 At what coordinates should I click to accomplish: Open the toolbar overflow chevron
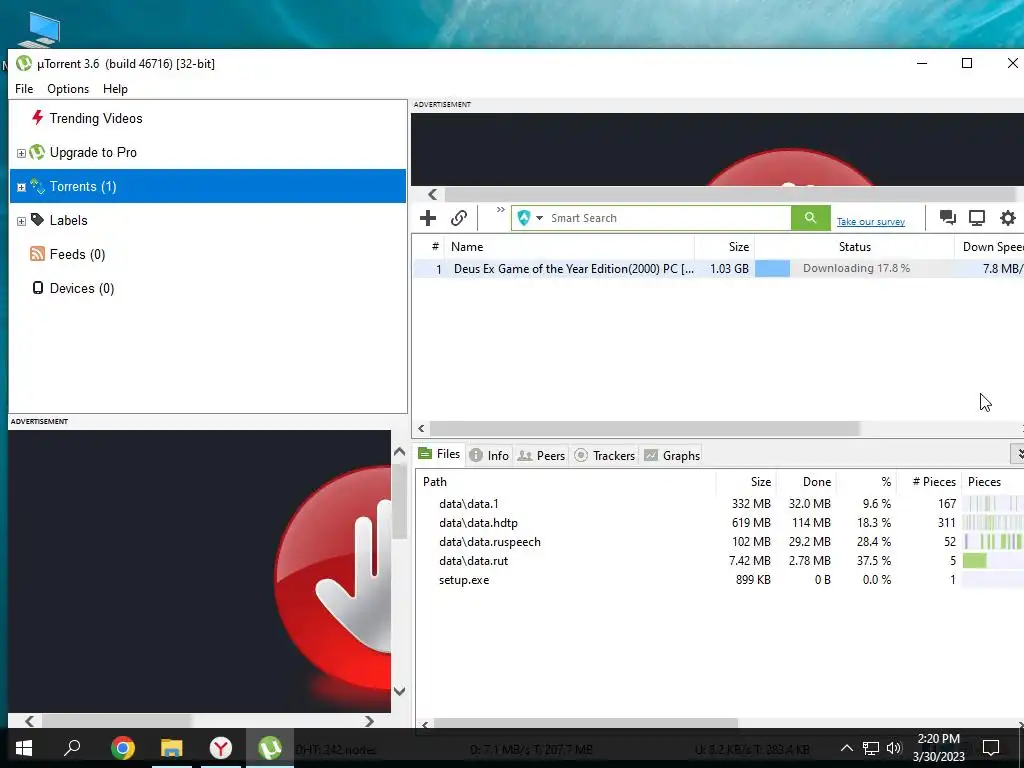pos(500,210)
